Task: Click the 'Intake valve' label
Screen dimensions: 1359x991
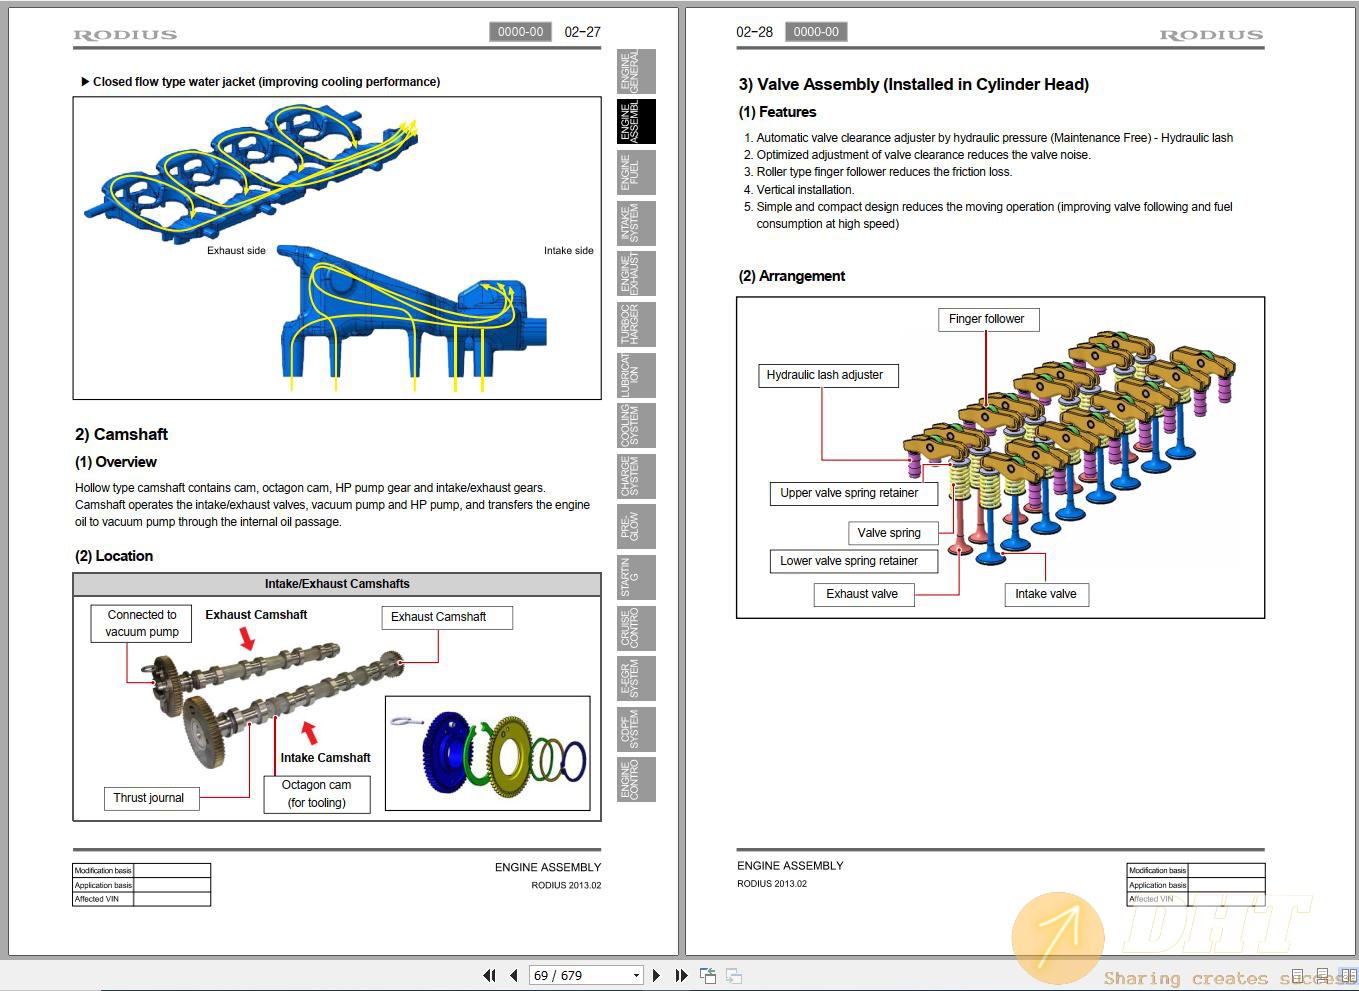Action: click(1046, 594)
